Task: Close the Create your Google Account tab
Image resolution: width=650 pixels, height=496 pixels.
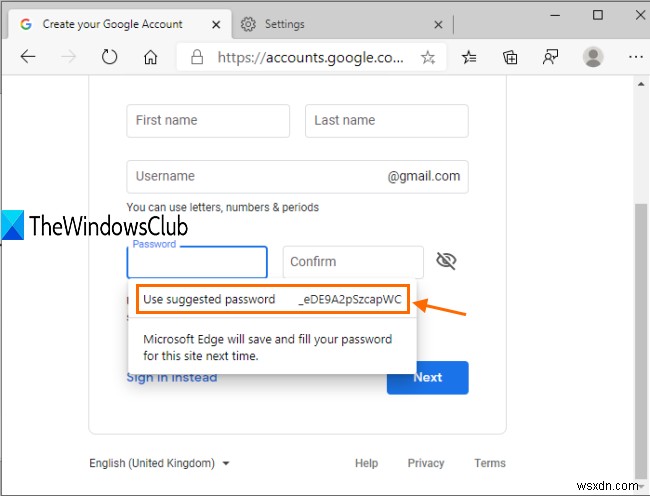Action: [x=216, y=25]
